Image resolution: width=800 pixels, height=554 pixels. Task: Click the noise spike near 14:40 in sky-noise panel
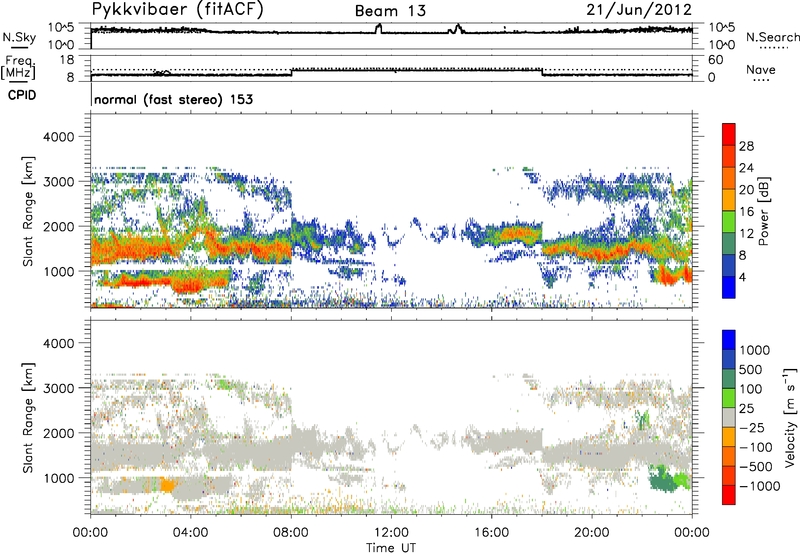[457, 29]
